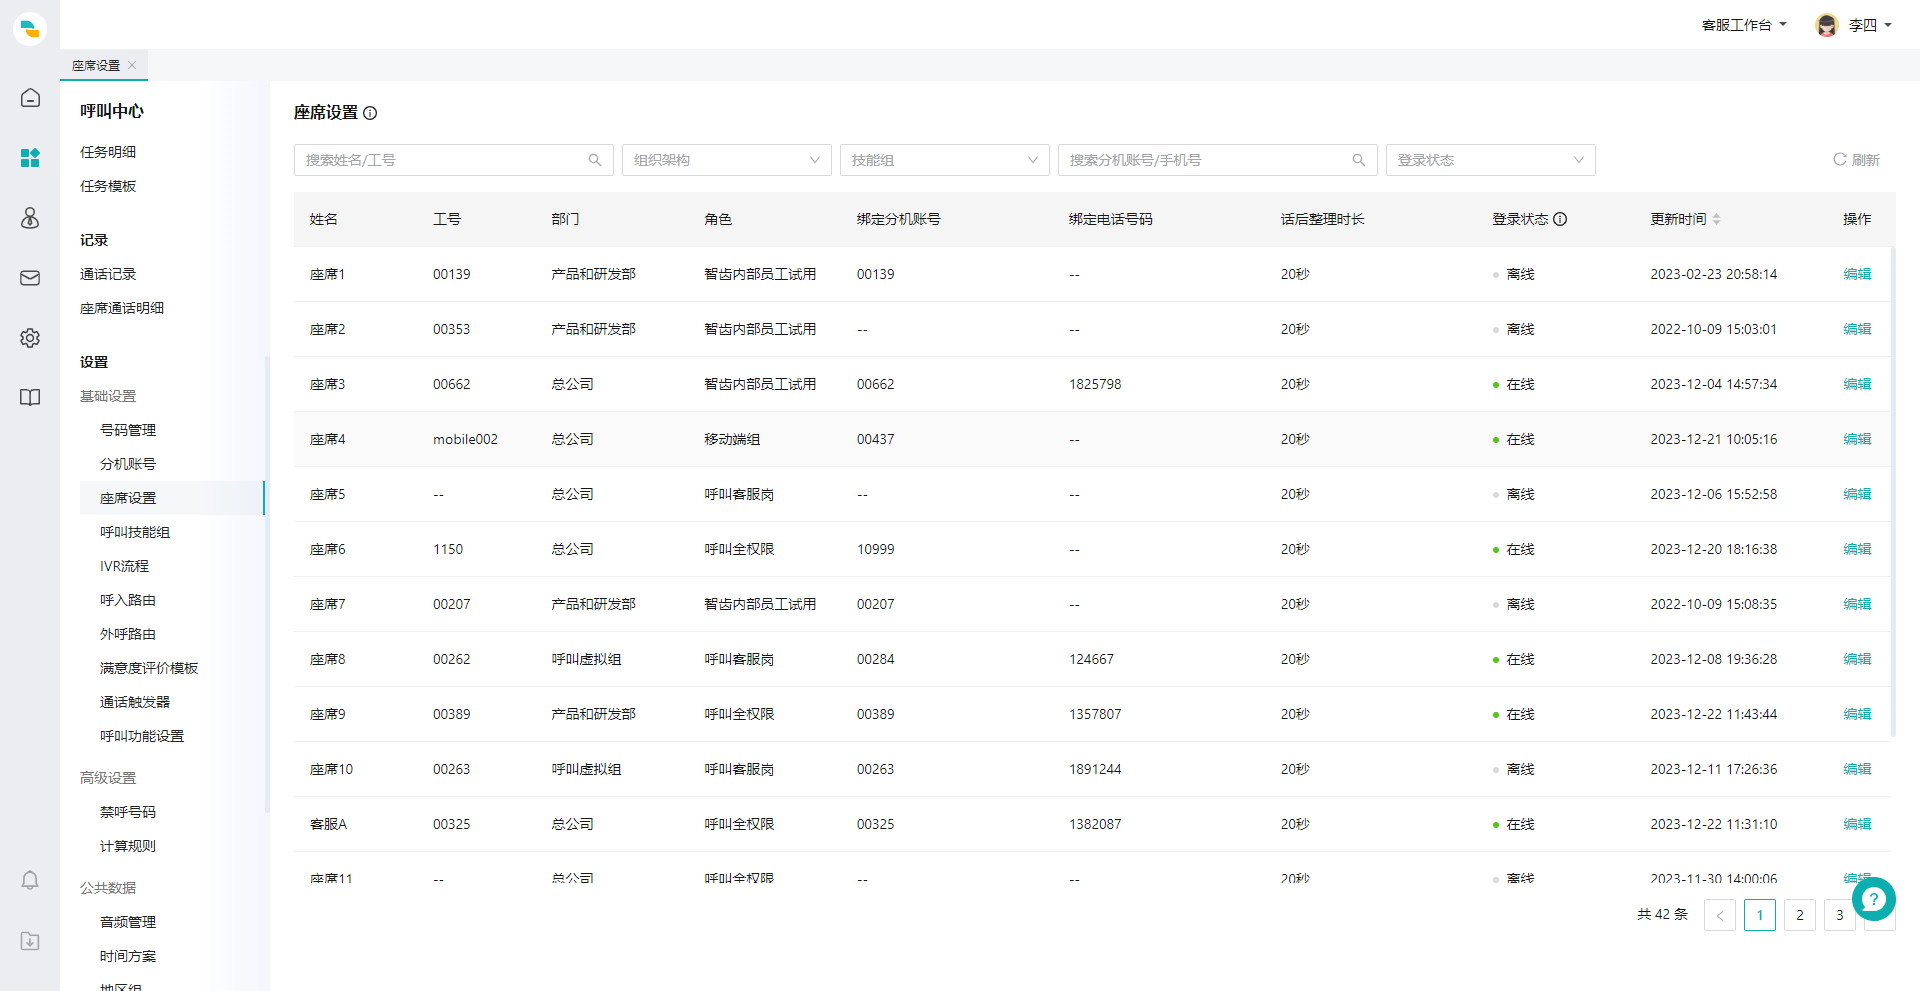Sort by 更新时间 column arrow
1920x991 pixels.
(1716, 219)
